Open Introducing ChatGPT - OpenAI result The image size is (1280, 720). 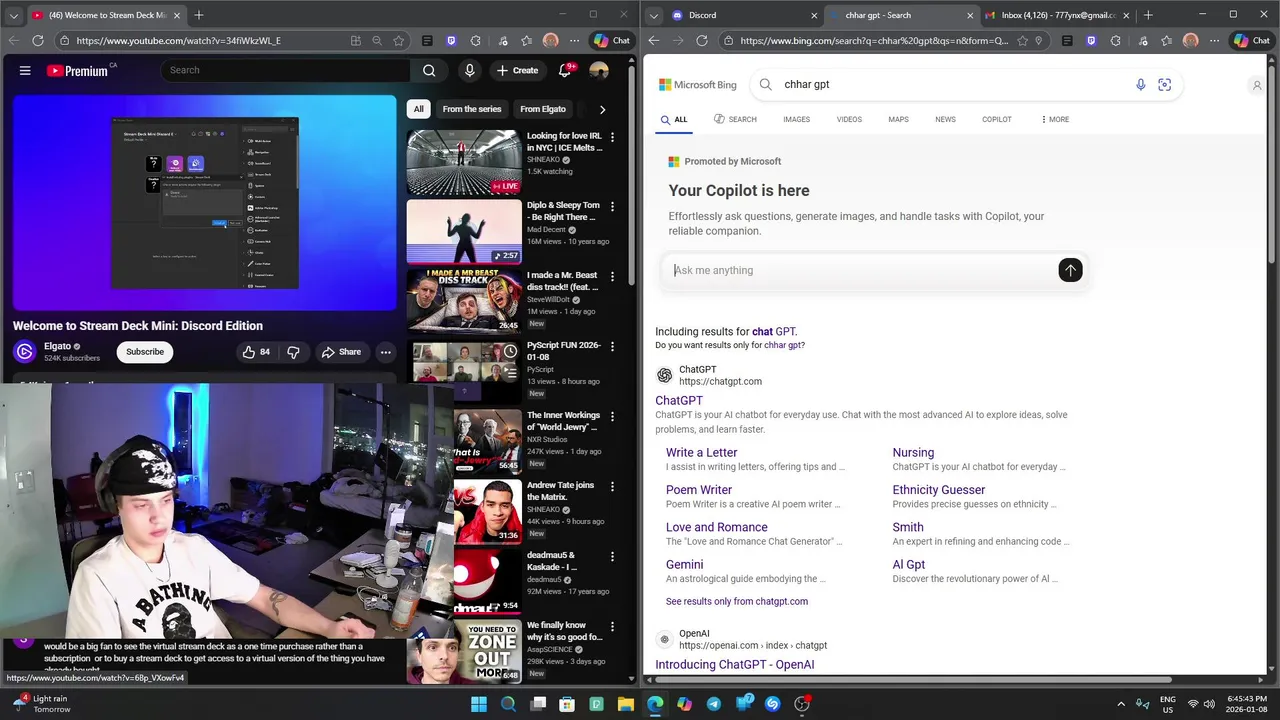(x=735, y=664)
